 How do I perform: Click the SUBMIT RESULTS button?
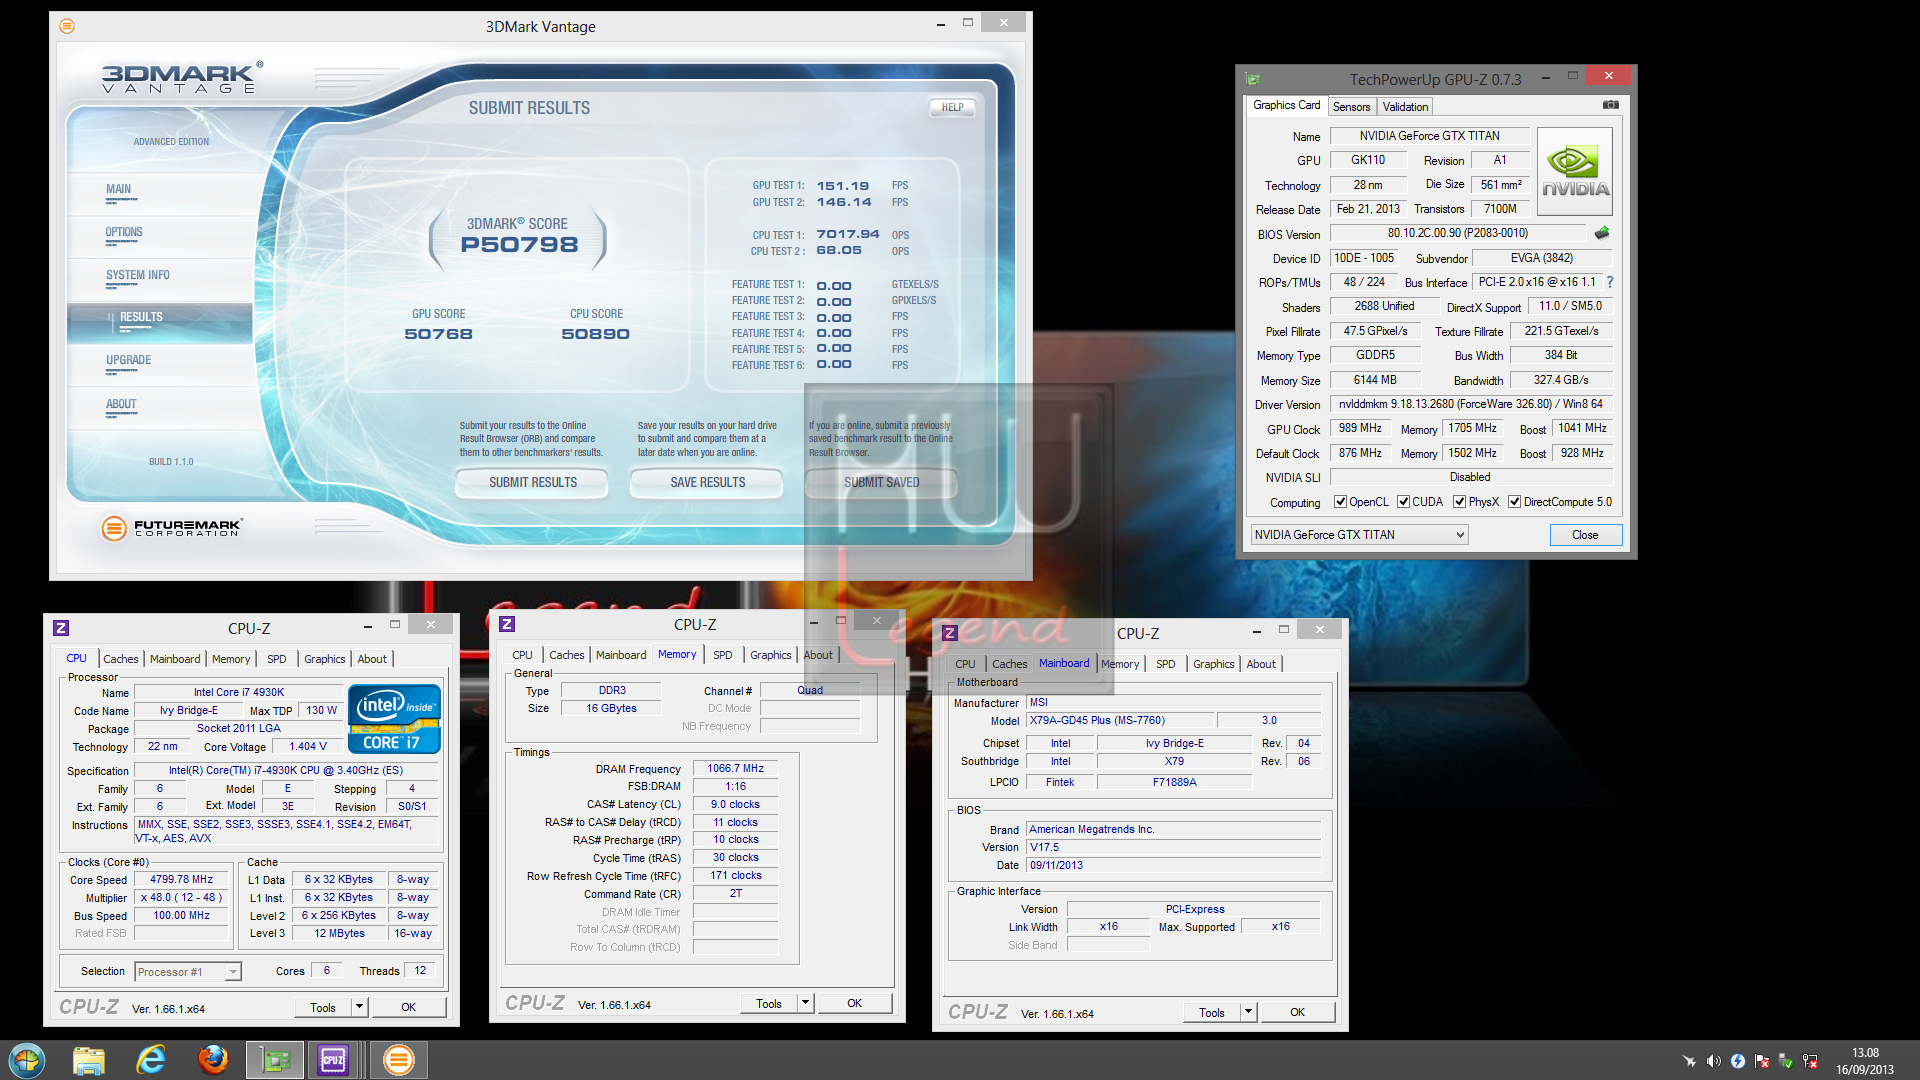(533, 483)
